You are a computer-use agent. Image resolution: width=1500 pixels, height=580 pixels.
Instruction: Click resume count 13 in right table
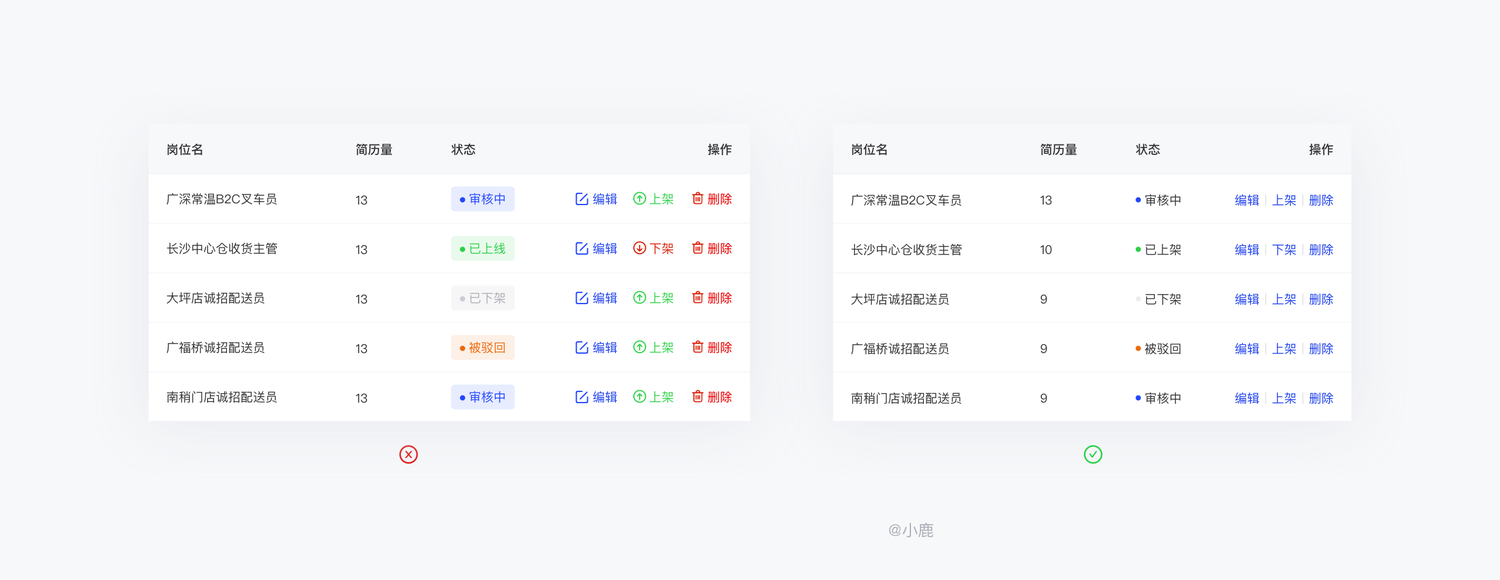(1046, 200)
